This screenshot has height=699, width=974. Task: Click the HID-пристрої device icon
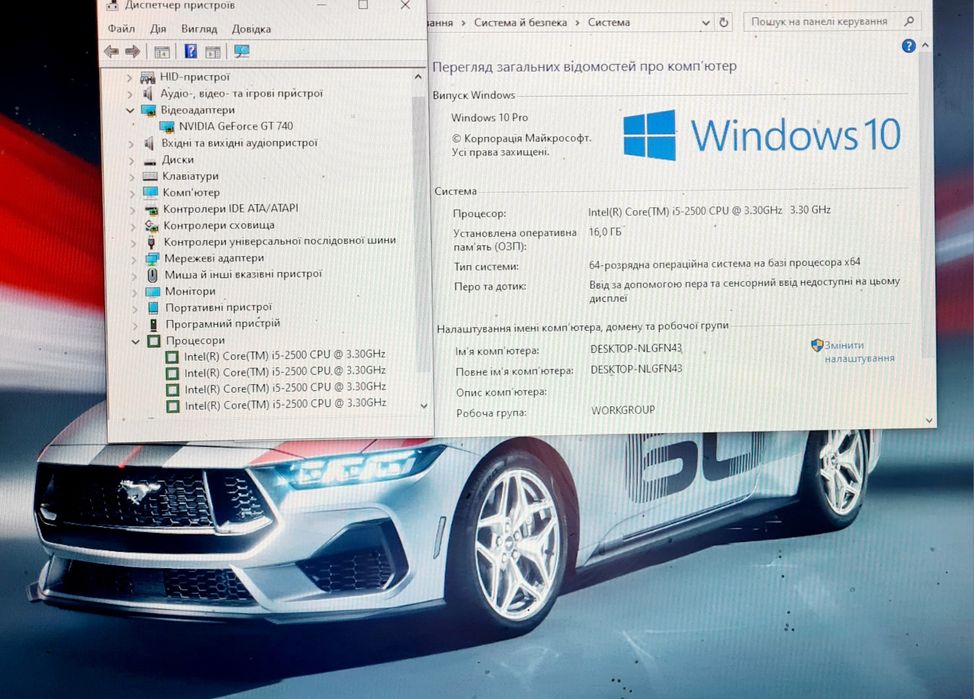coord(148,77)
